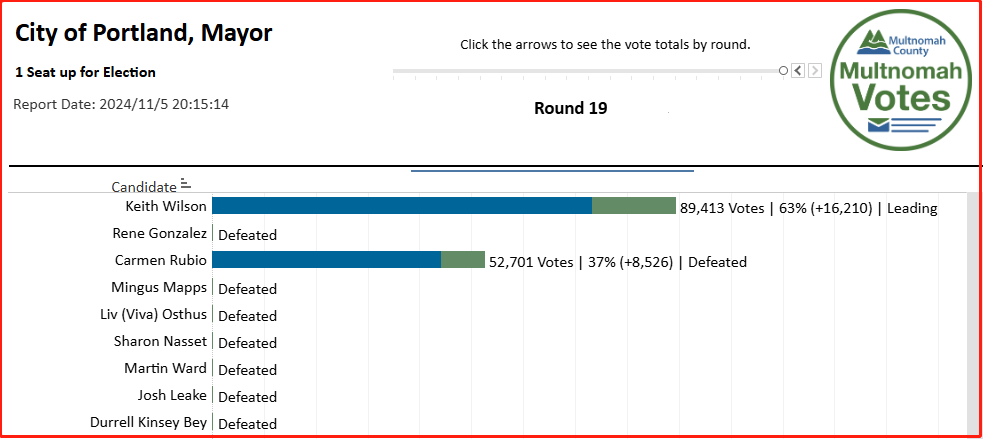Select Carmen Rubio's green transferred-votes segment
The height and width of the screenshot is (439, 983).
click(463, 260)
